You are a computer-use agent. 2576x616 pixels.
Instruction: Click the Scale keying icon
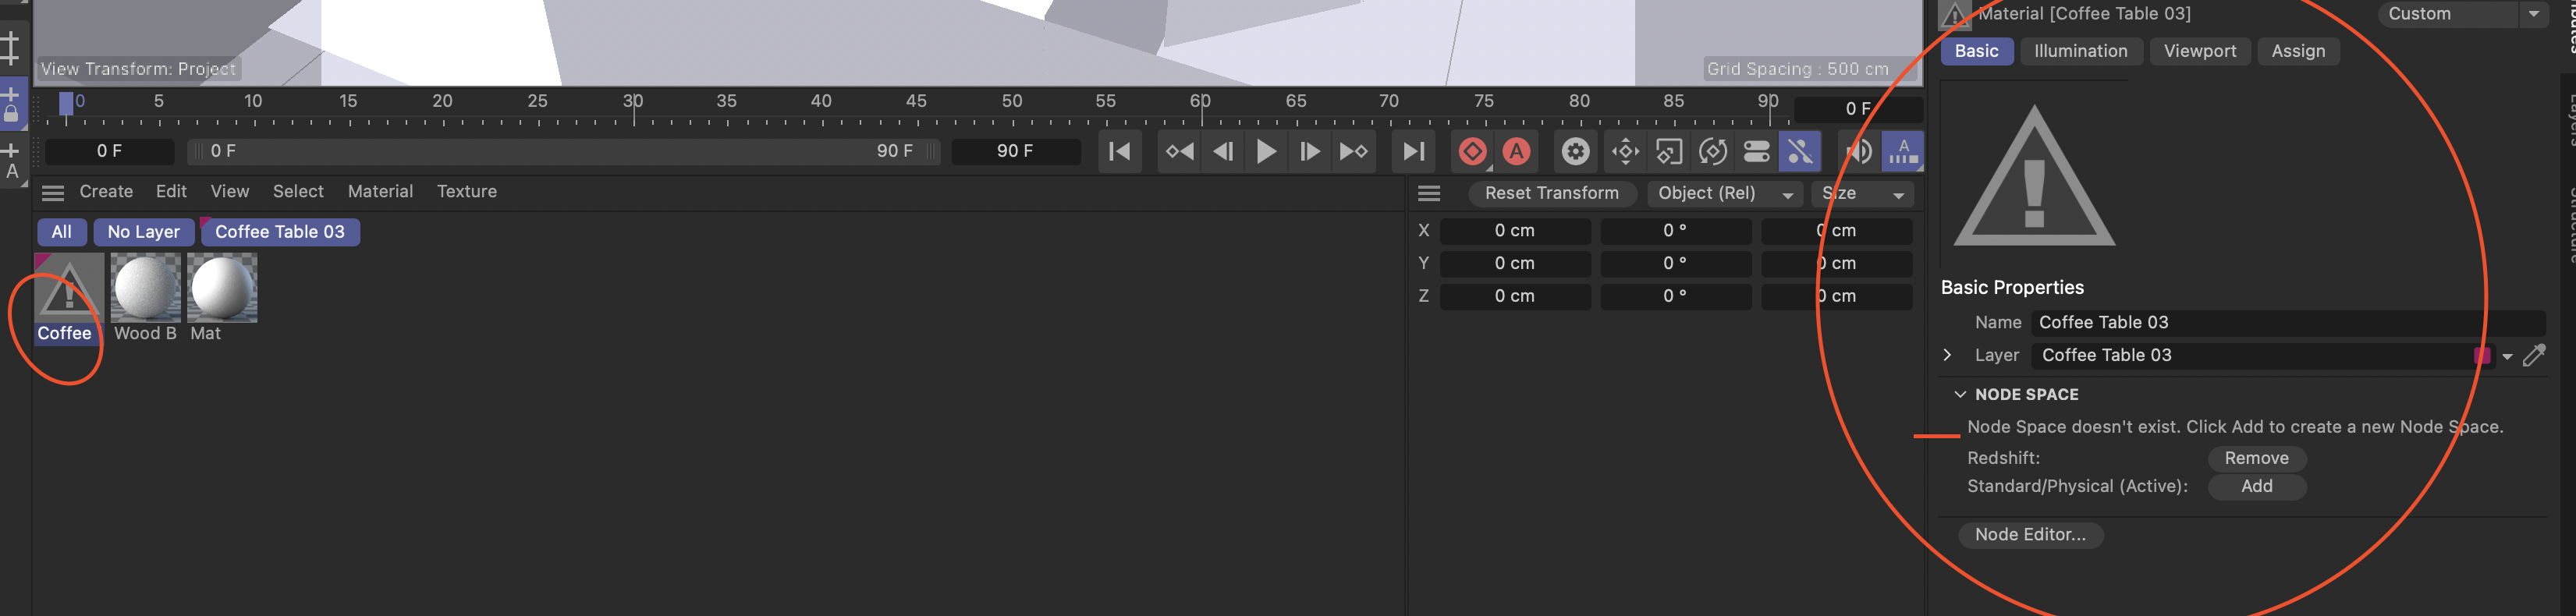[x=1668, y=152]
